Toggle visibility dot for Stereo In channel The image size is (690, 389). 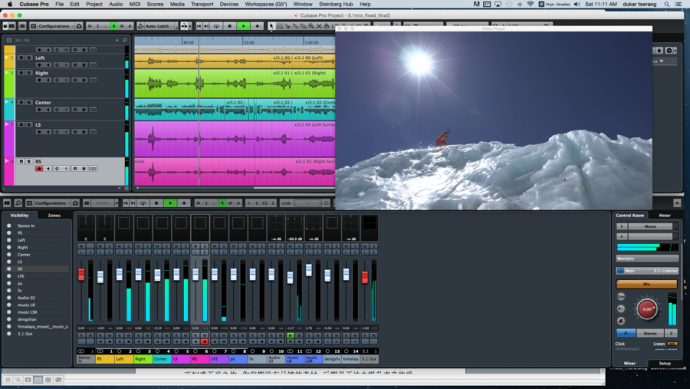[9, 226]
